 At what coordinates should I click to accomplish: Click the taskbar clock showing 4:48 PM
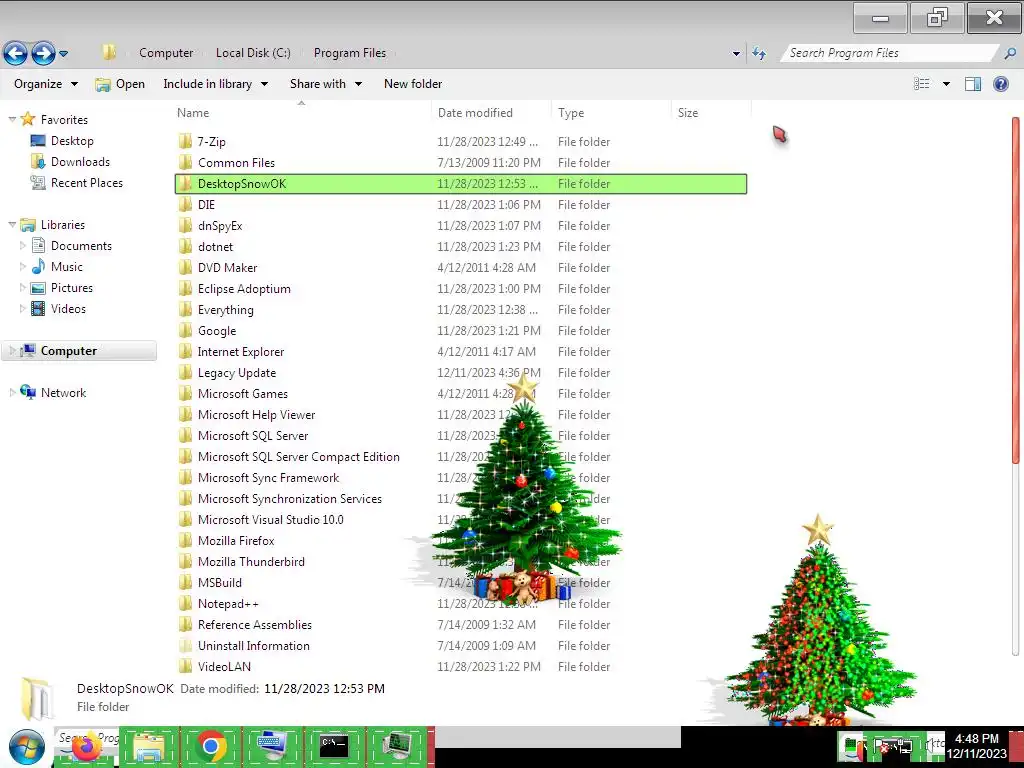[x=976, y=746]
